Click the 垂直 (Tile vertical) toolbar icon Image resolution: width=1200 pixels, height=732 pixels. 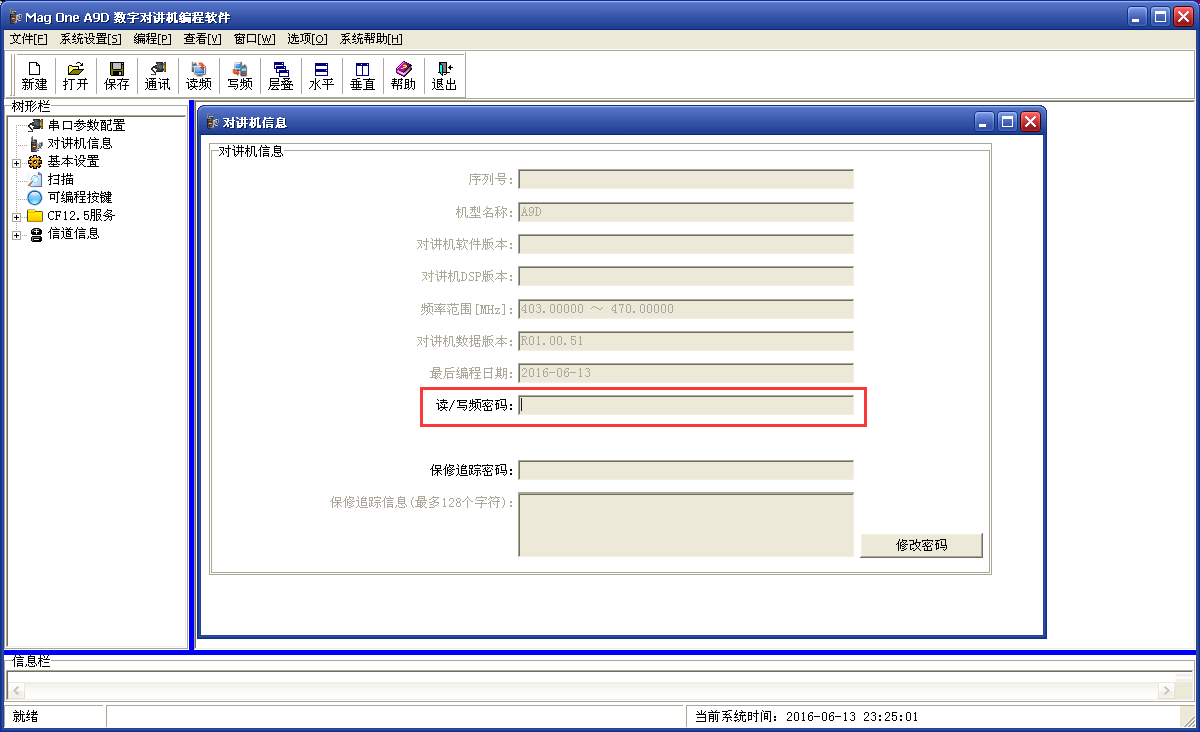click(362, 68)
